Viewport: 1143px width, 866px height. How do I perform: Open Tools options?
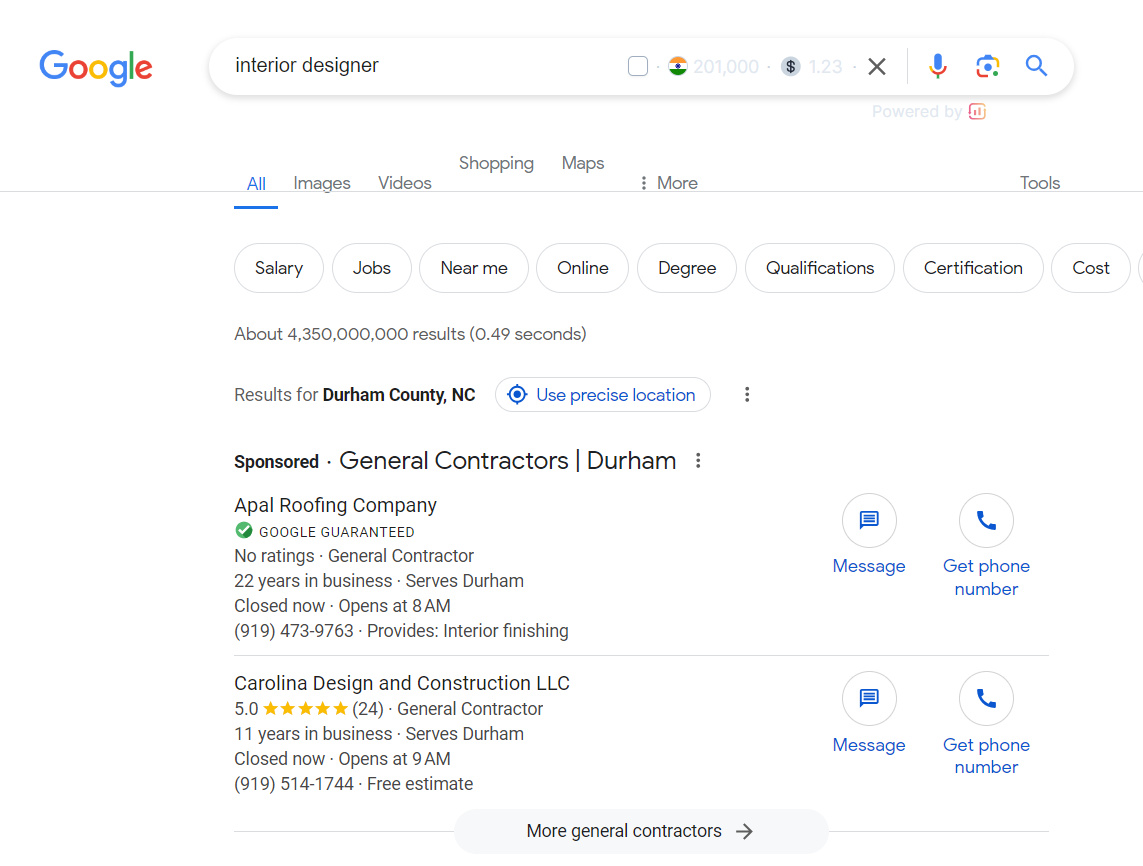pyautogui.click(x=1040, y=182)
